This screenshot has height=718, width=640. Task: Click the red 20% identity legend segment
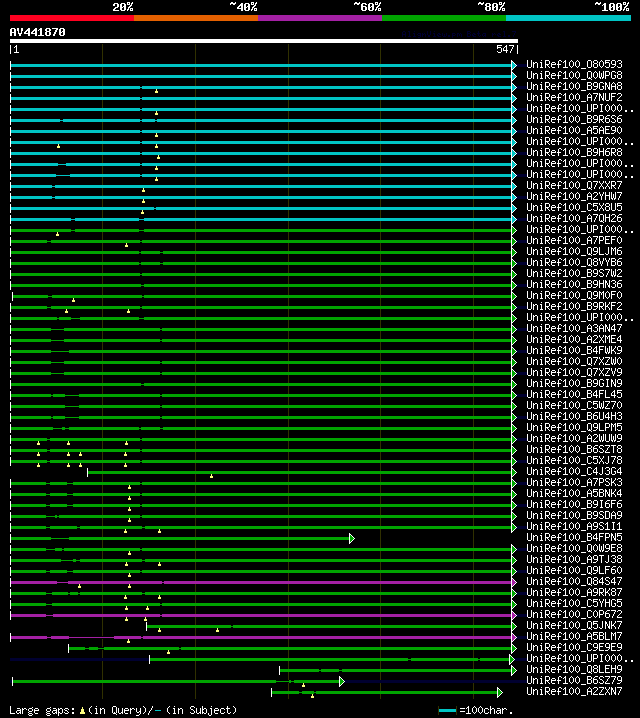(72, 18)
